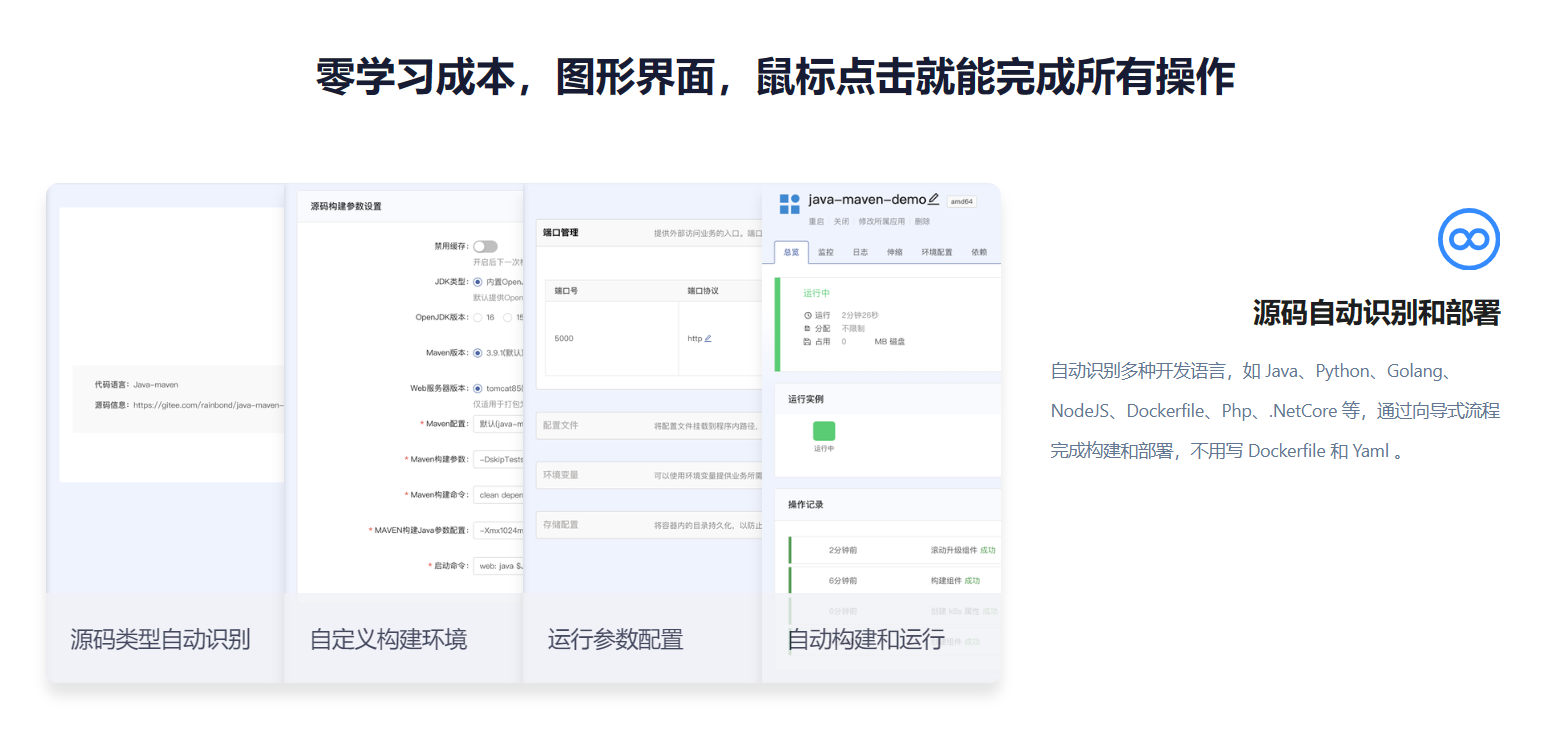Image resolution: width=1554 pixels, height=755 pixels.
Task: Select the JDK类型 built-in OpenJDK radio
Action: (477, 282)
